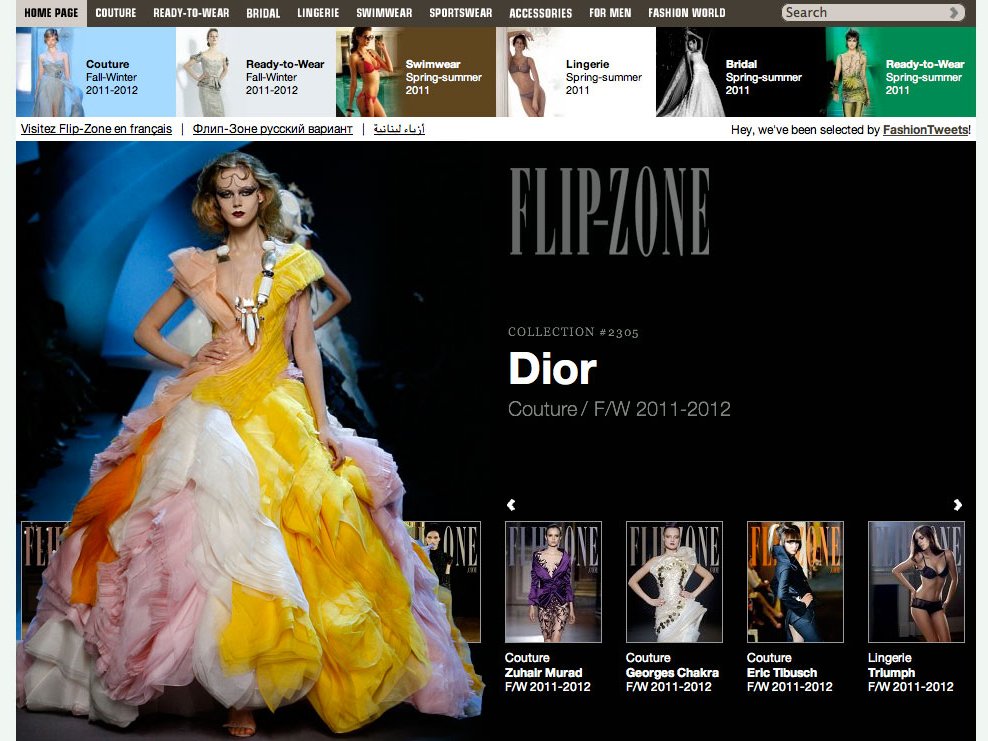
Task: Click the left carousel navigation arrow
Action: pos(511,505)
